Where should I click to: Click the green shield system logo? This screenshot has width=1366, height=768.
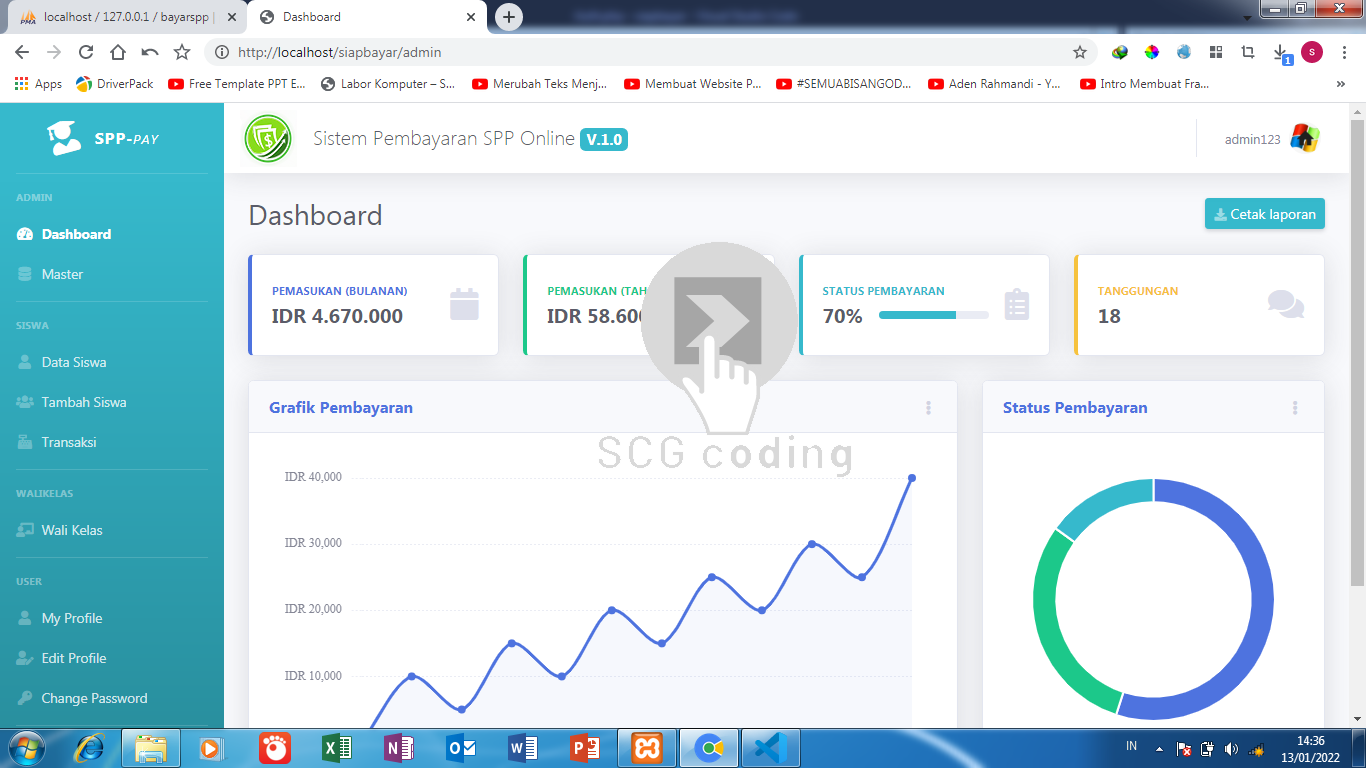tap(268, 139)
